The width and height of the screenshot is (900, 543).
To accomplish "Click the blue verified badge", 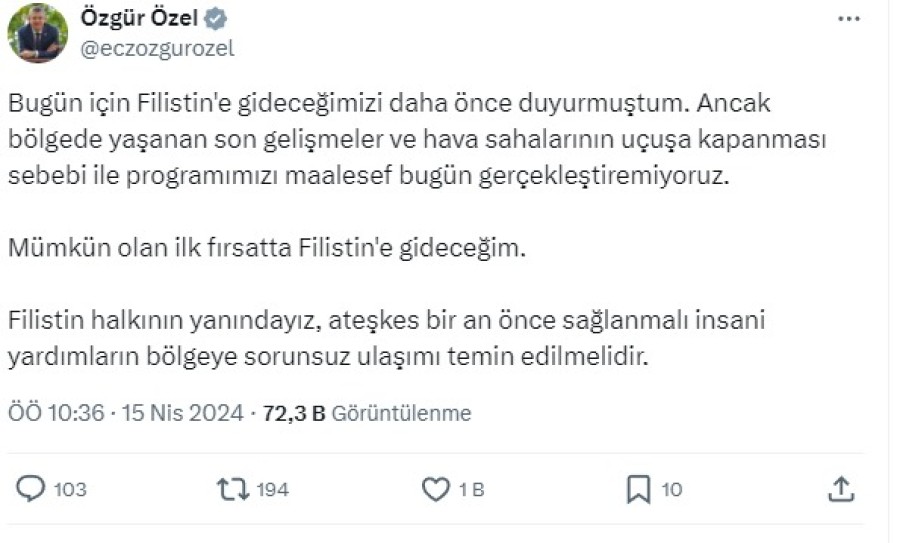I will tap(214, 19).
